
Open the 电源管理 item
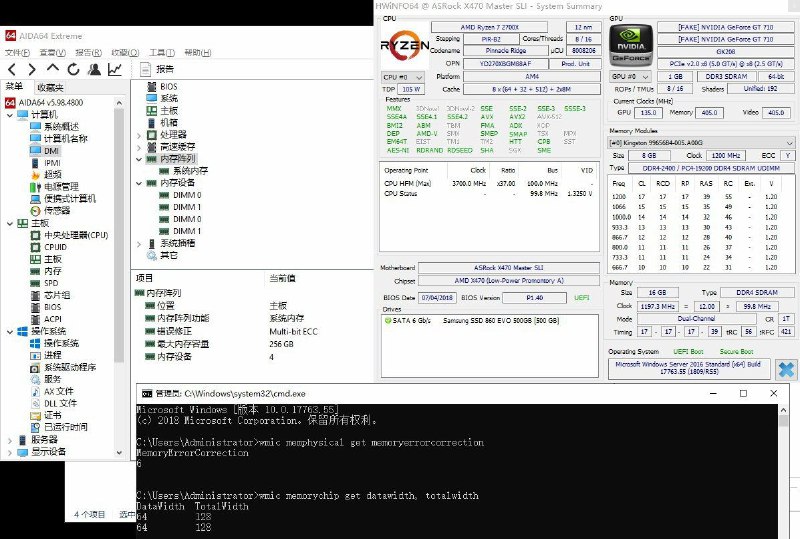tap(61, 187)
